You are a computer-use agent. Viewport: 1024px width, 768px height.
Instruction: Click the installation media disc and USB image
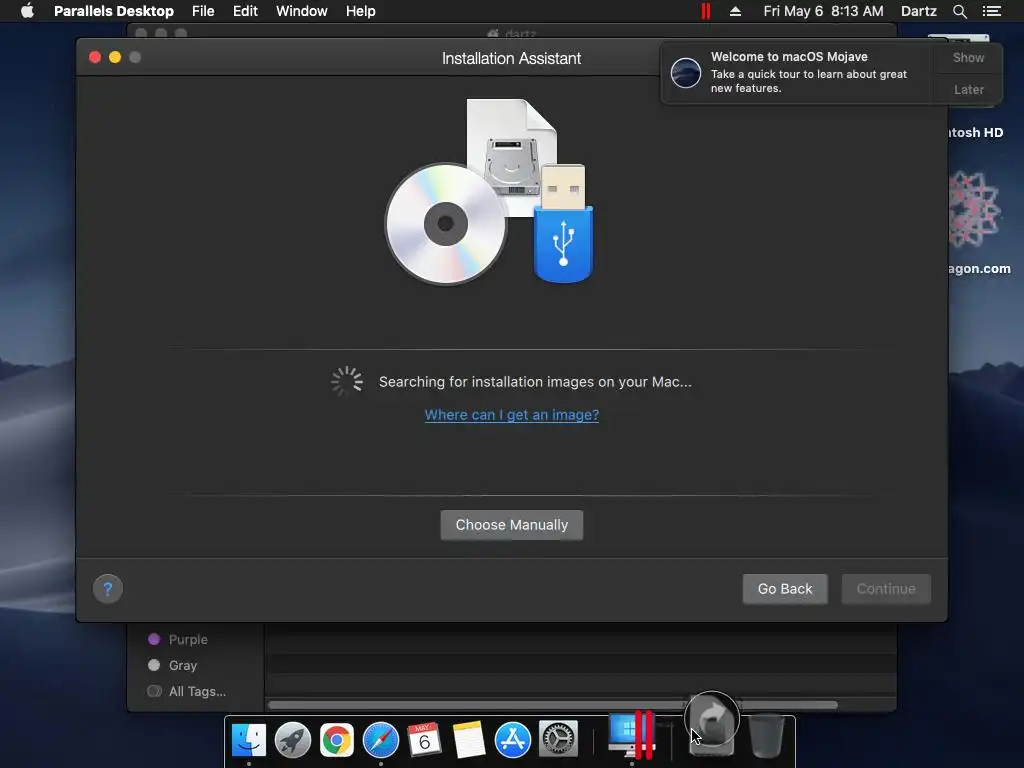point(490,191)
